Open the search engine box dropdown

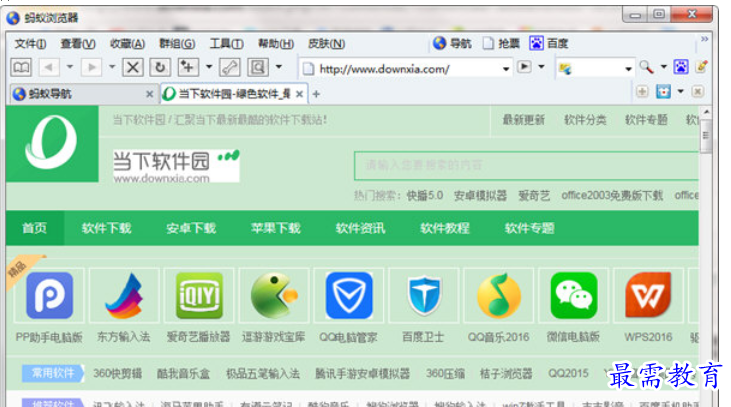[628, 69]
